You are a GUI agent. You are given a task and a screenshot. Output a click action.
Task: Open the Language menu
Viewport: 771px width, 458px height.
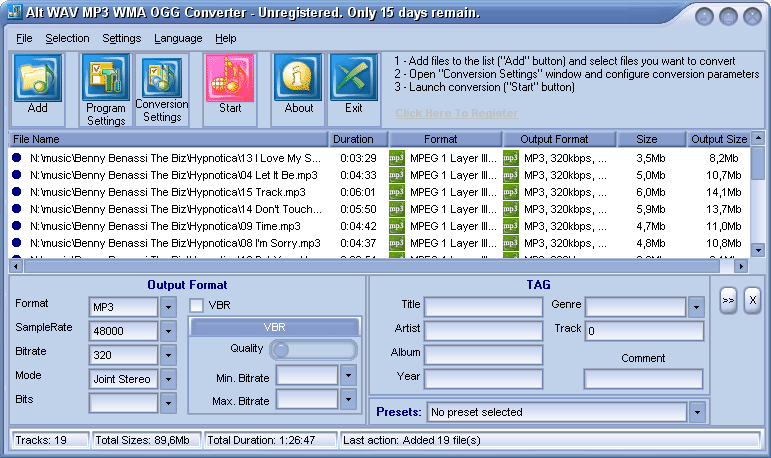click(178, 38)
